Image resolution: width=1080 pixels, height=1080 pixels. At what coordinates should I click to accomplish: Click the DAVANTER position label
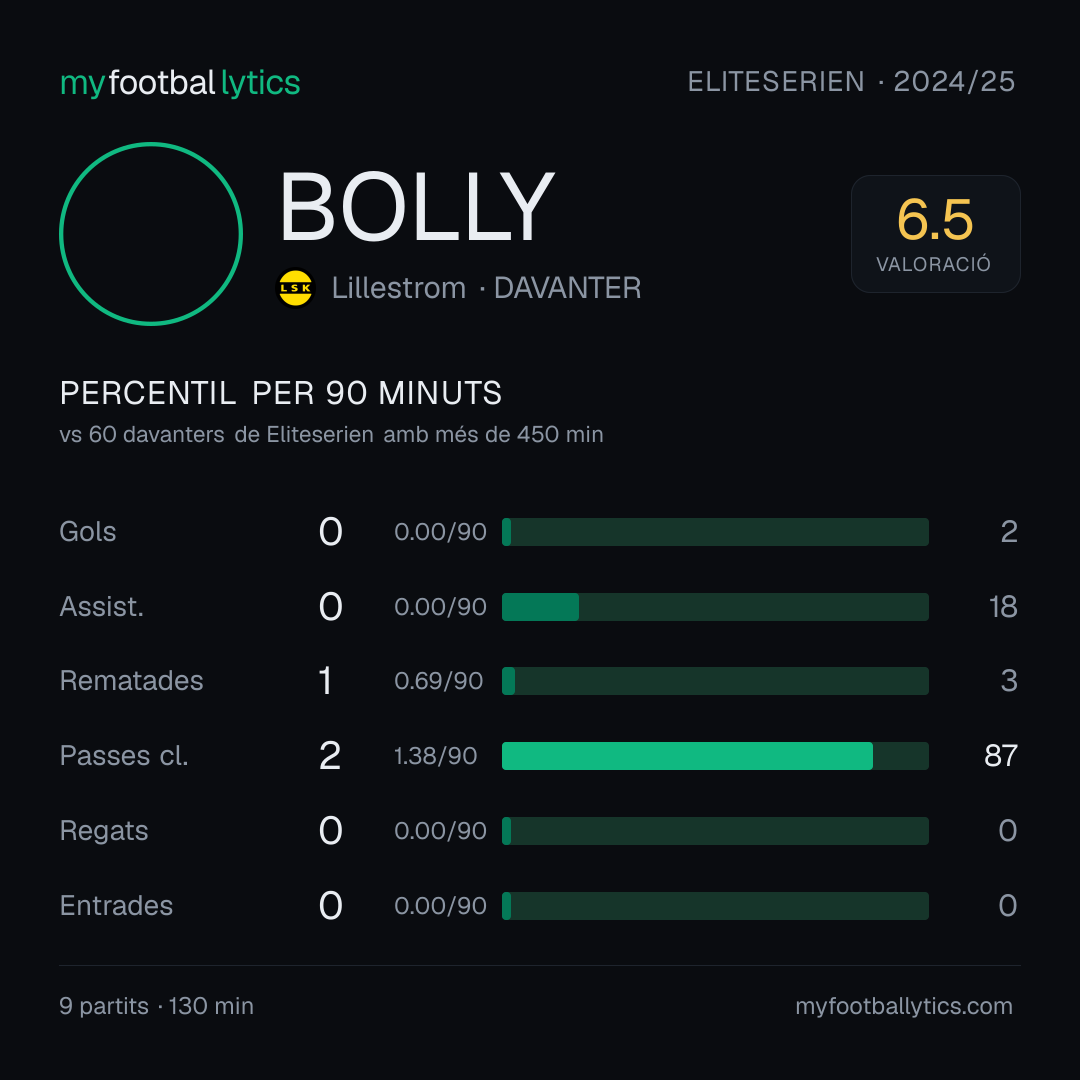pos(568,288)
